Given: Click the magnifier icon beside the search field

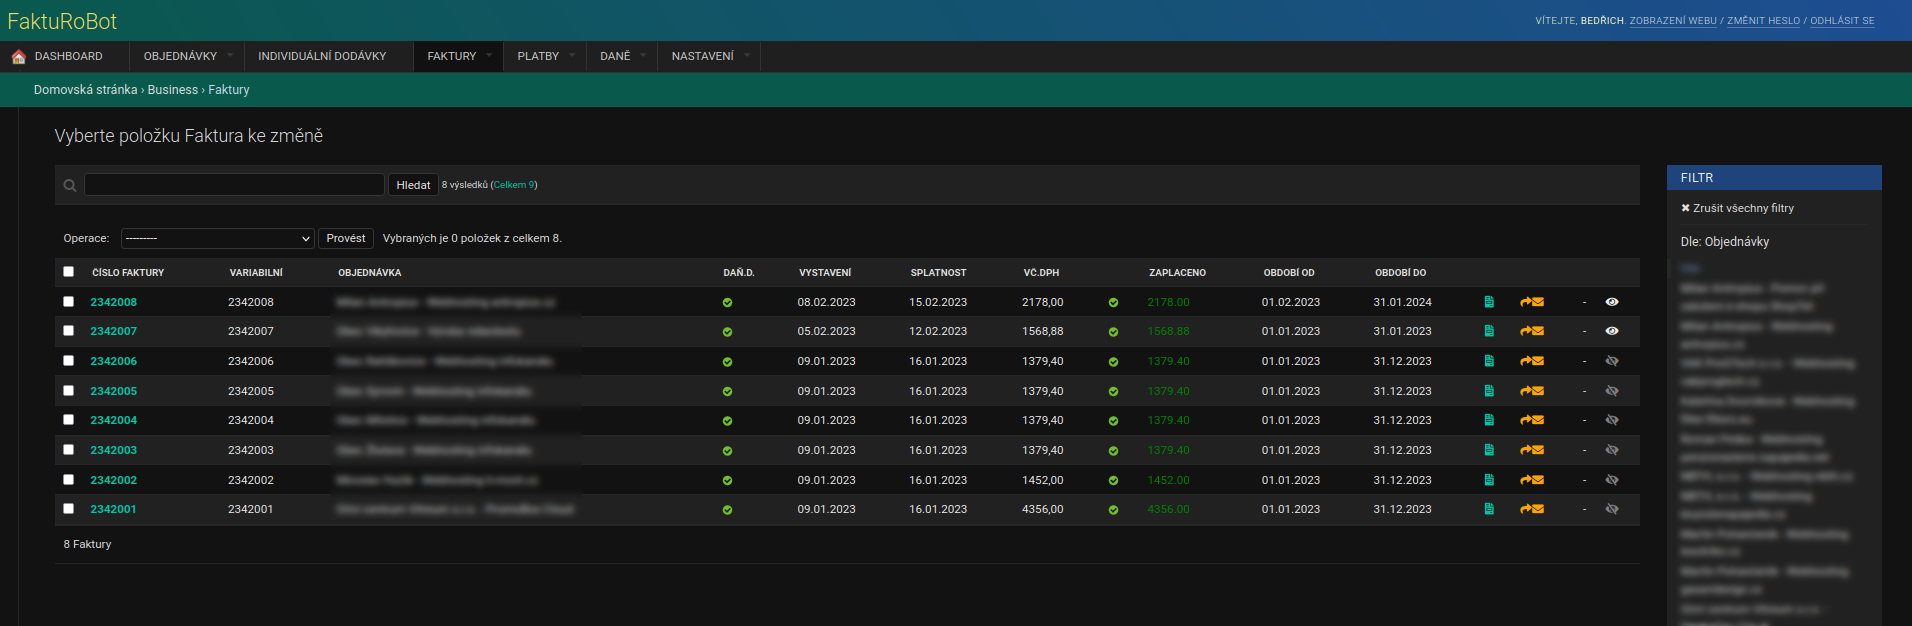Looking at the screenshot, I should coord(70,185).
